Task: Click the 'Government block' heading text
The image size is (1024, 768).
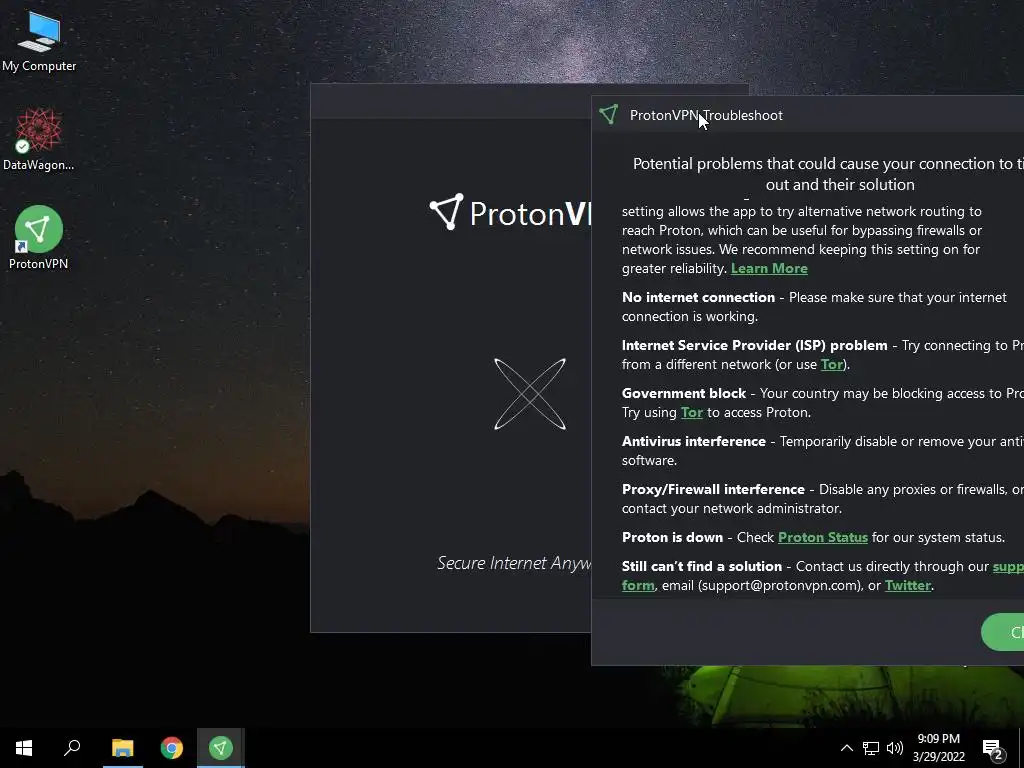Action: point(684,393)
